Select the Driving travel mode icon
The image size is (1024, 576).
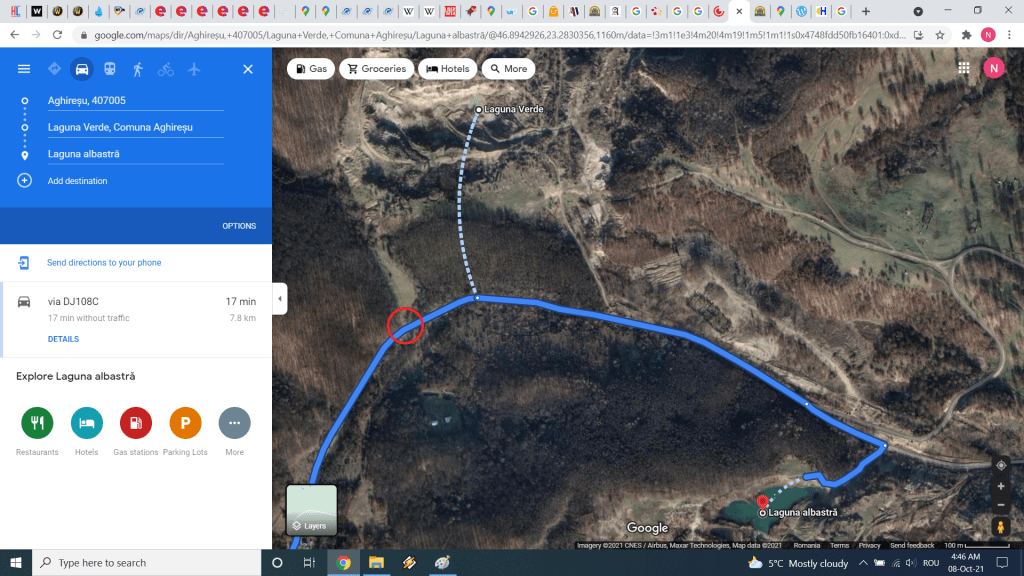pos(82,69)
